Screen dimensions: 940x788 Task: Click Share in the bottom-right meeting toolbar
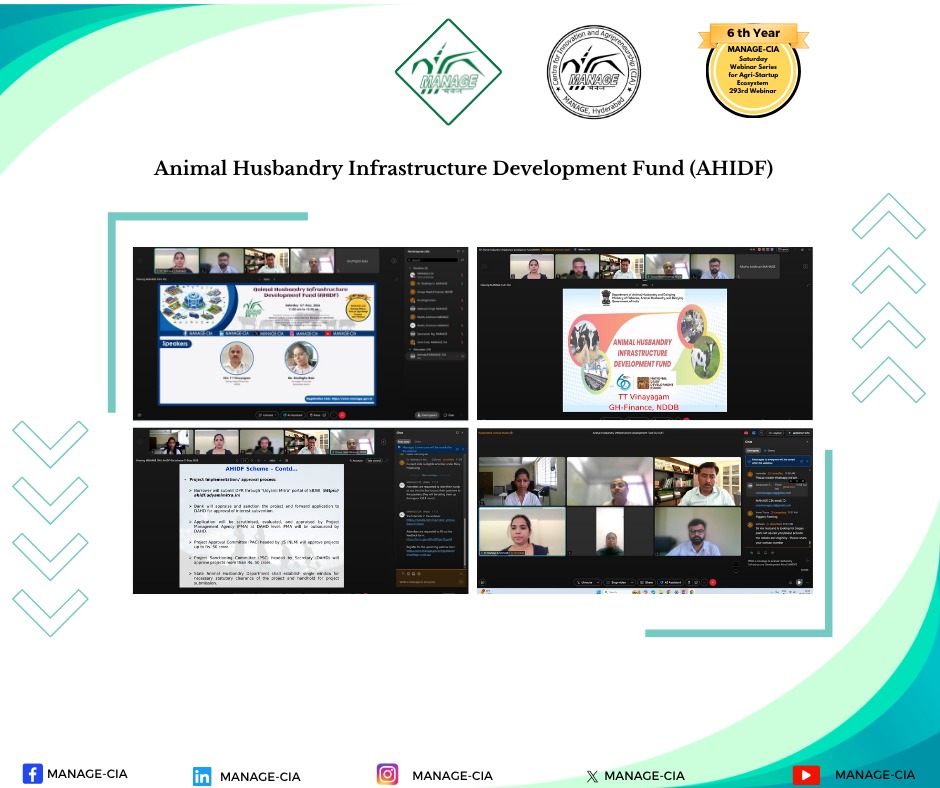[x=646, y=582]
